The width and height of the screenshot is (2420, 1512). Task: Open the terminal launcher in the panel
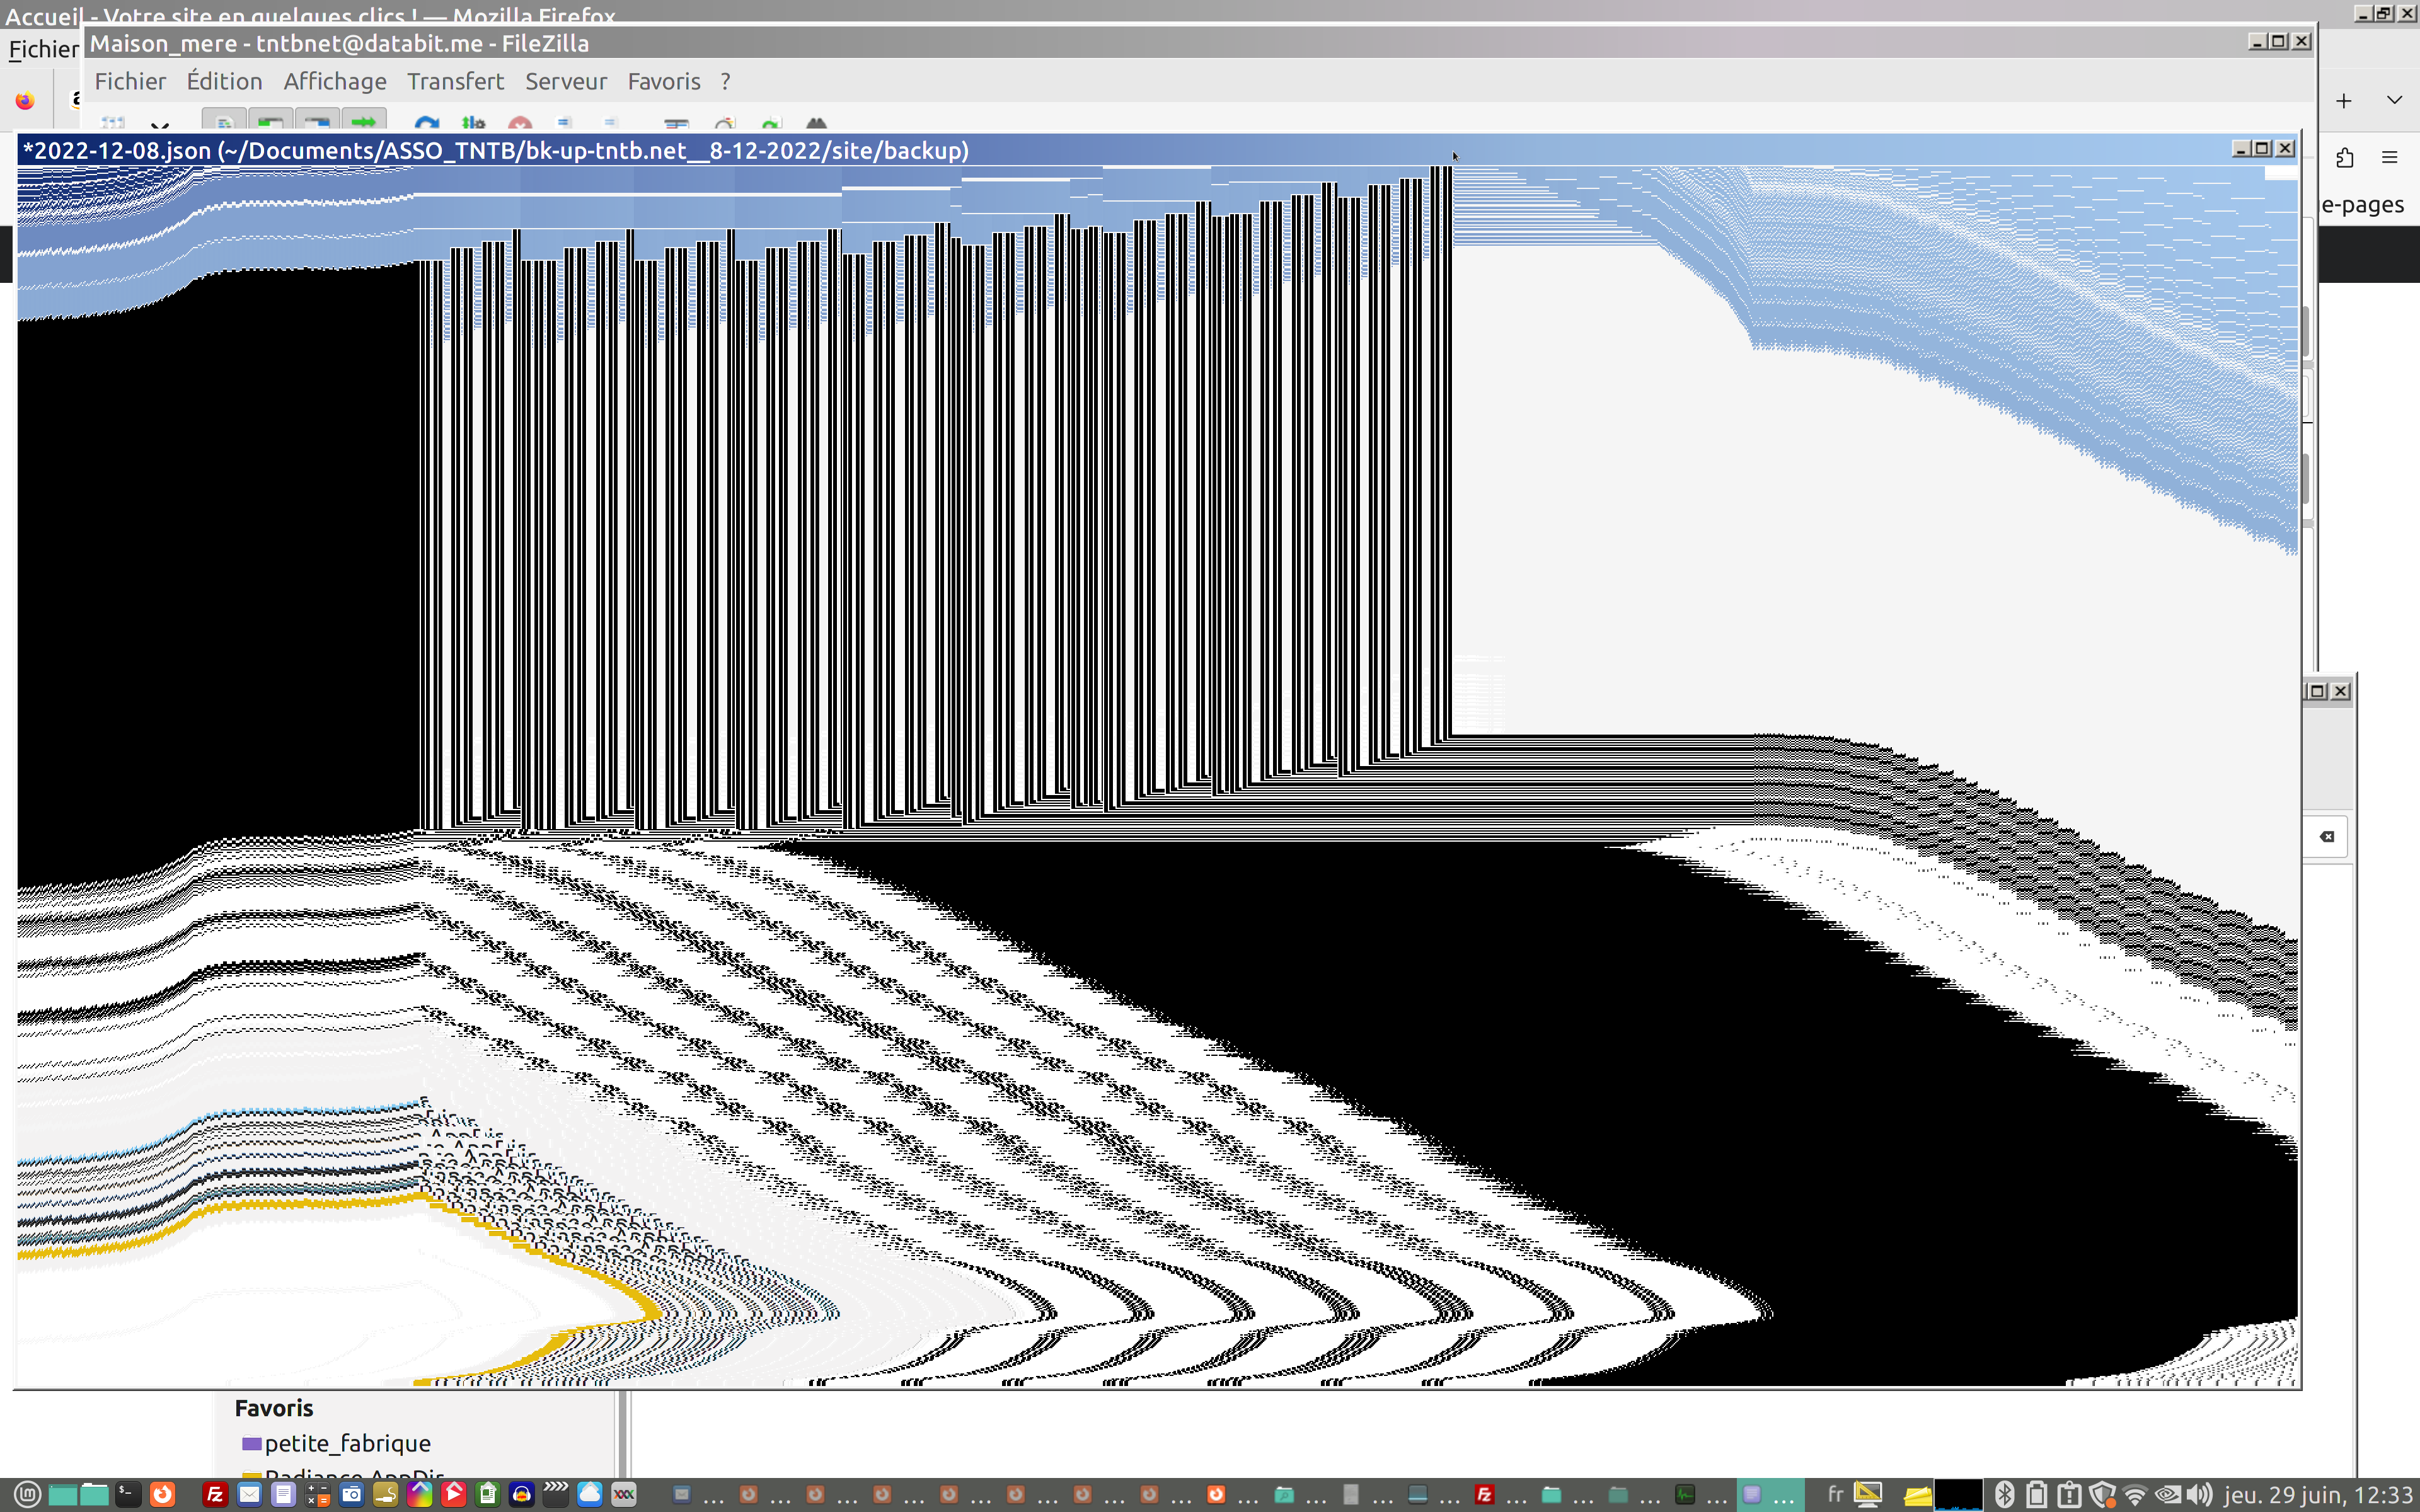127,1494
